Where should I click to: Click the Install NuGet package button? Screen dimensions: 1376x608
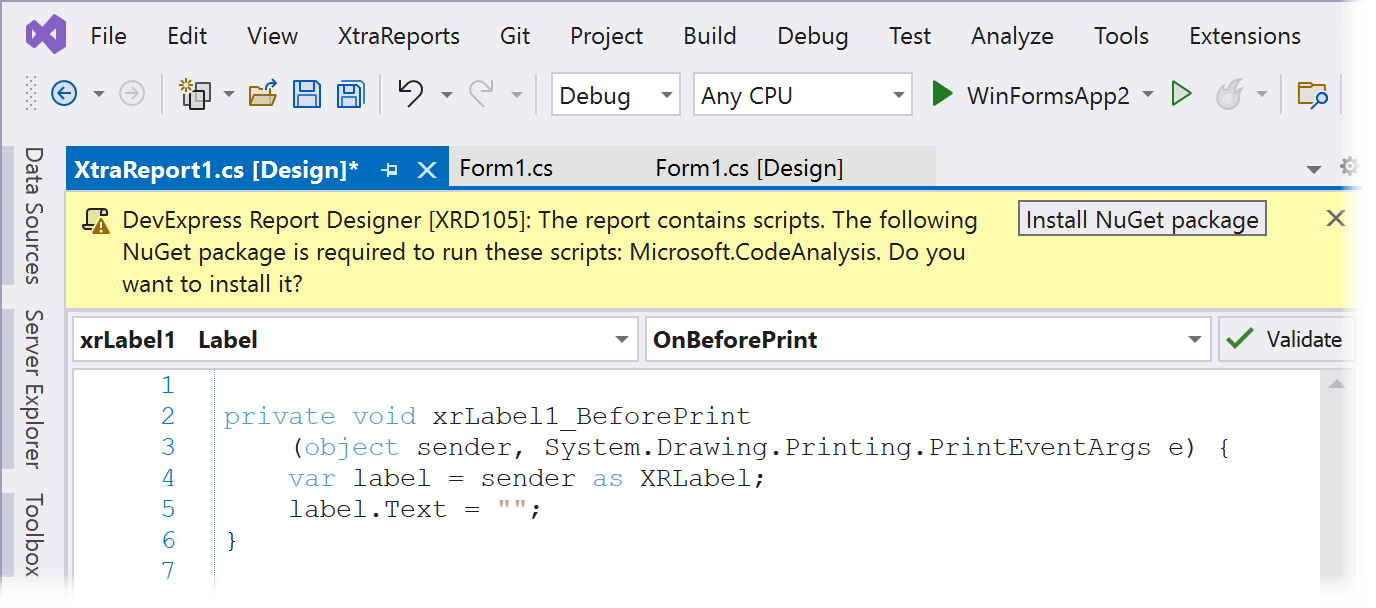[1142, 219]
